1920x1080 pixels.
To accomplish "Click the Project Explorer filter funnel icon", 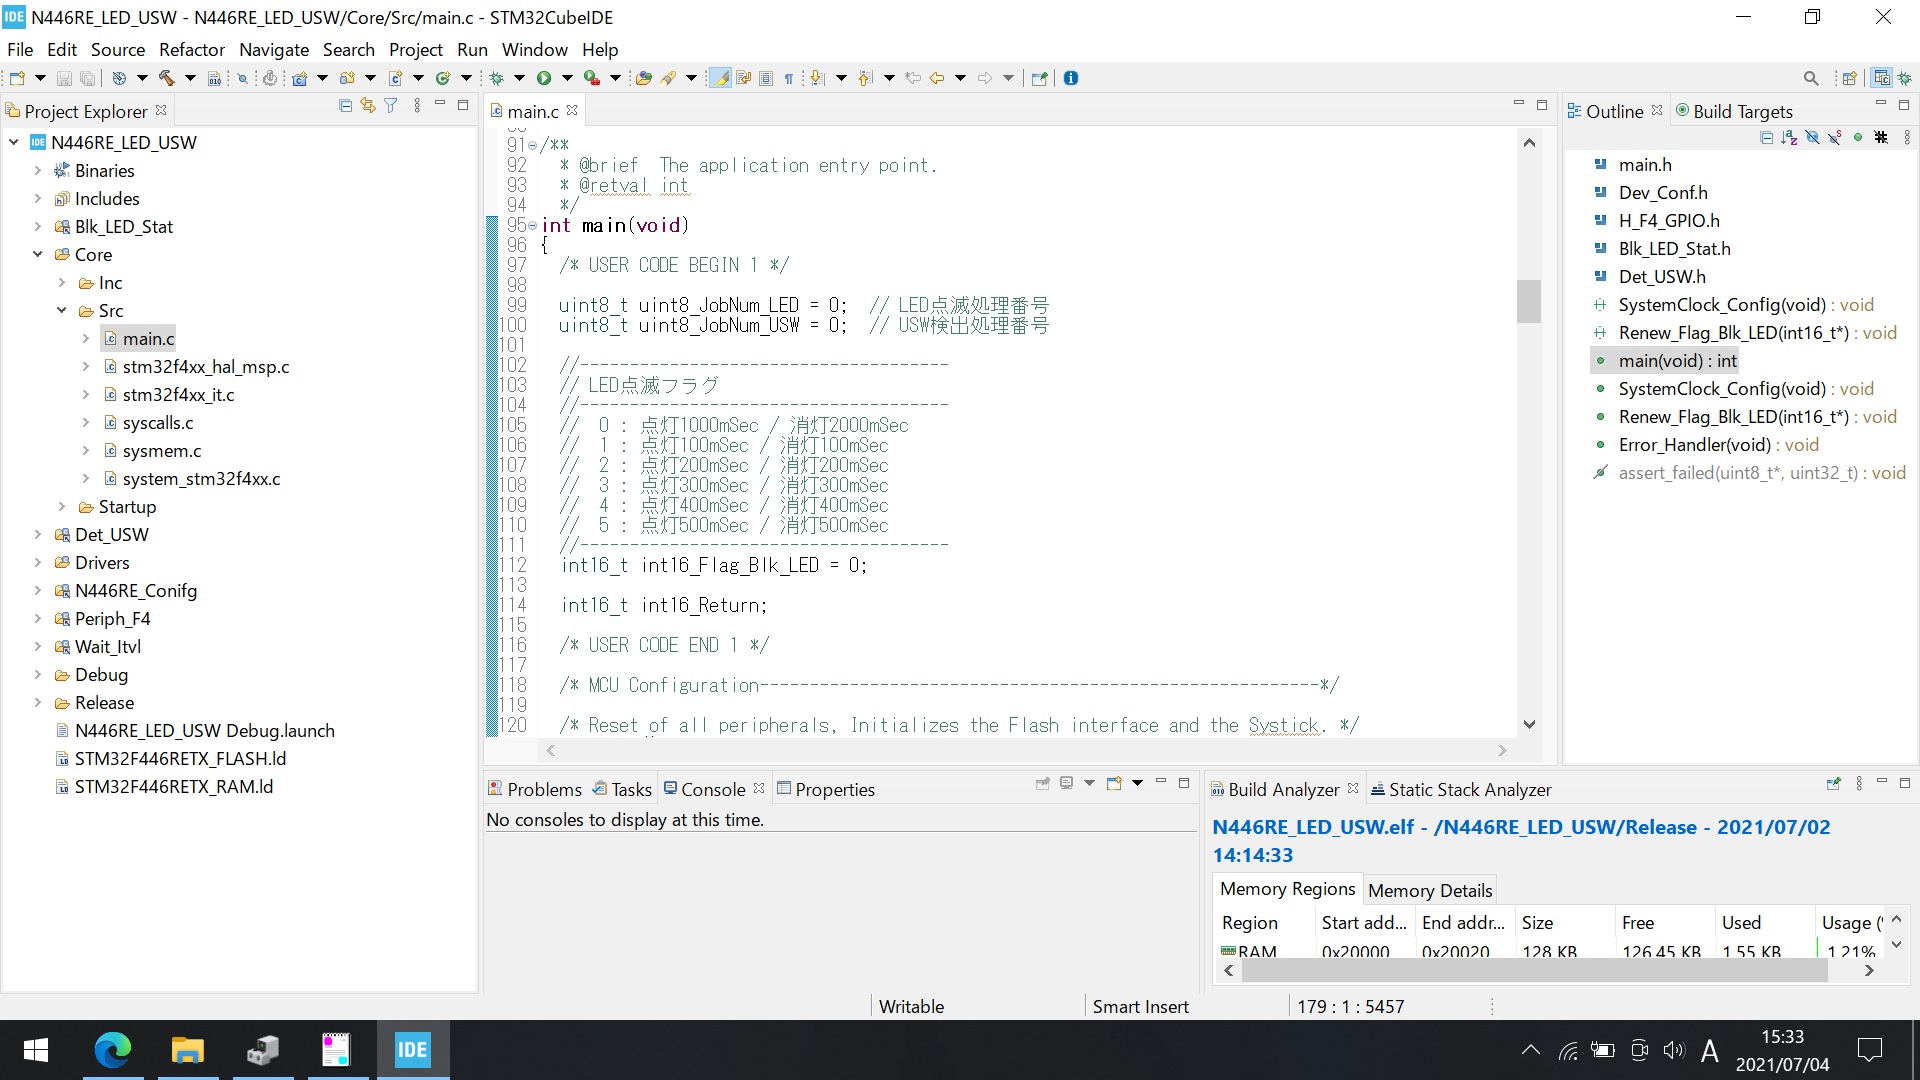I will (391, 106).
